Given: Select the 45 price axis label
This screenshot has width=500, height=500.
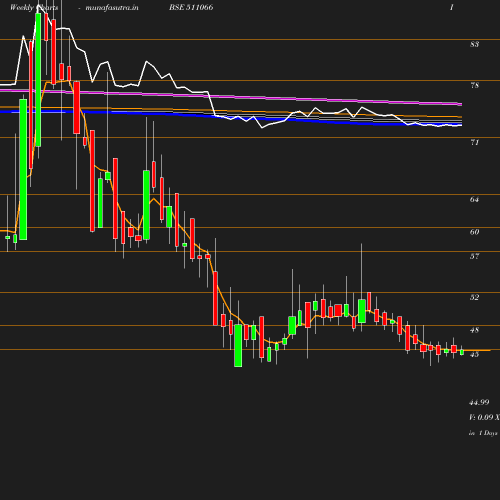Looking at the screenshot, I should point(475,354).
